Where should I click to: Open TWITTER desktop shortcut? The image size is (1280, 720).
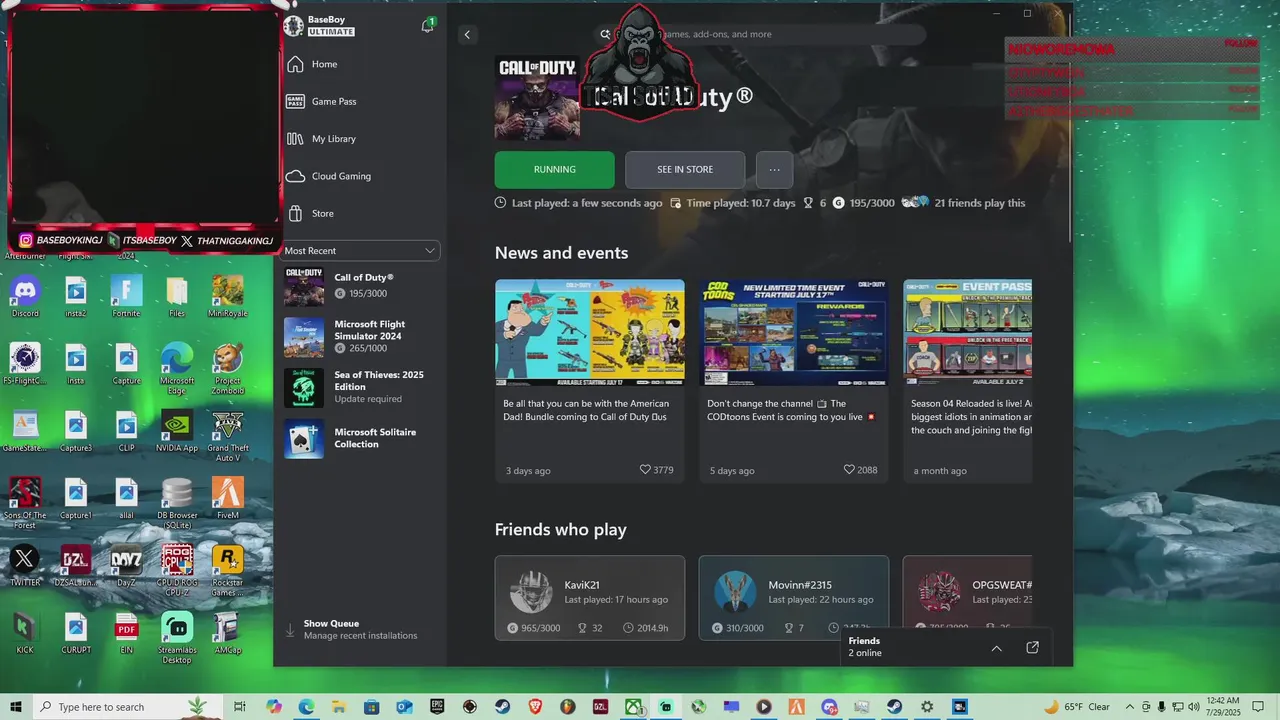coord(25,565)
